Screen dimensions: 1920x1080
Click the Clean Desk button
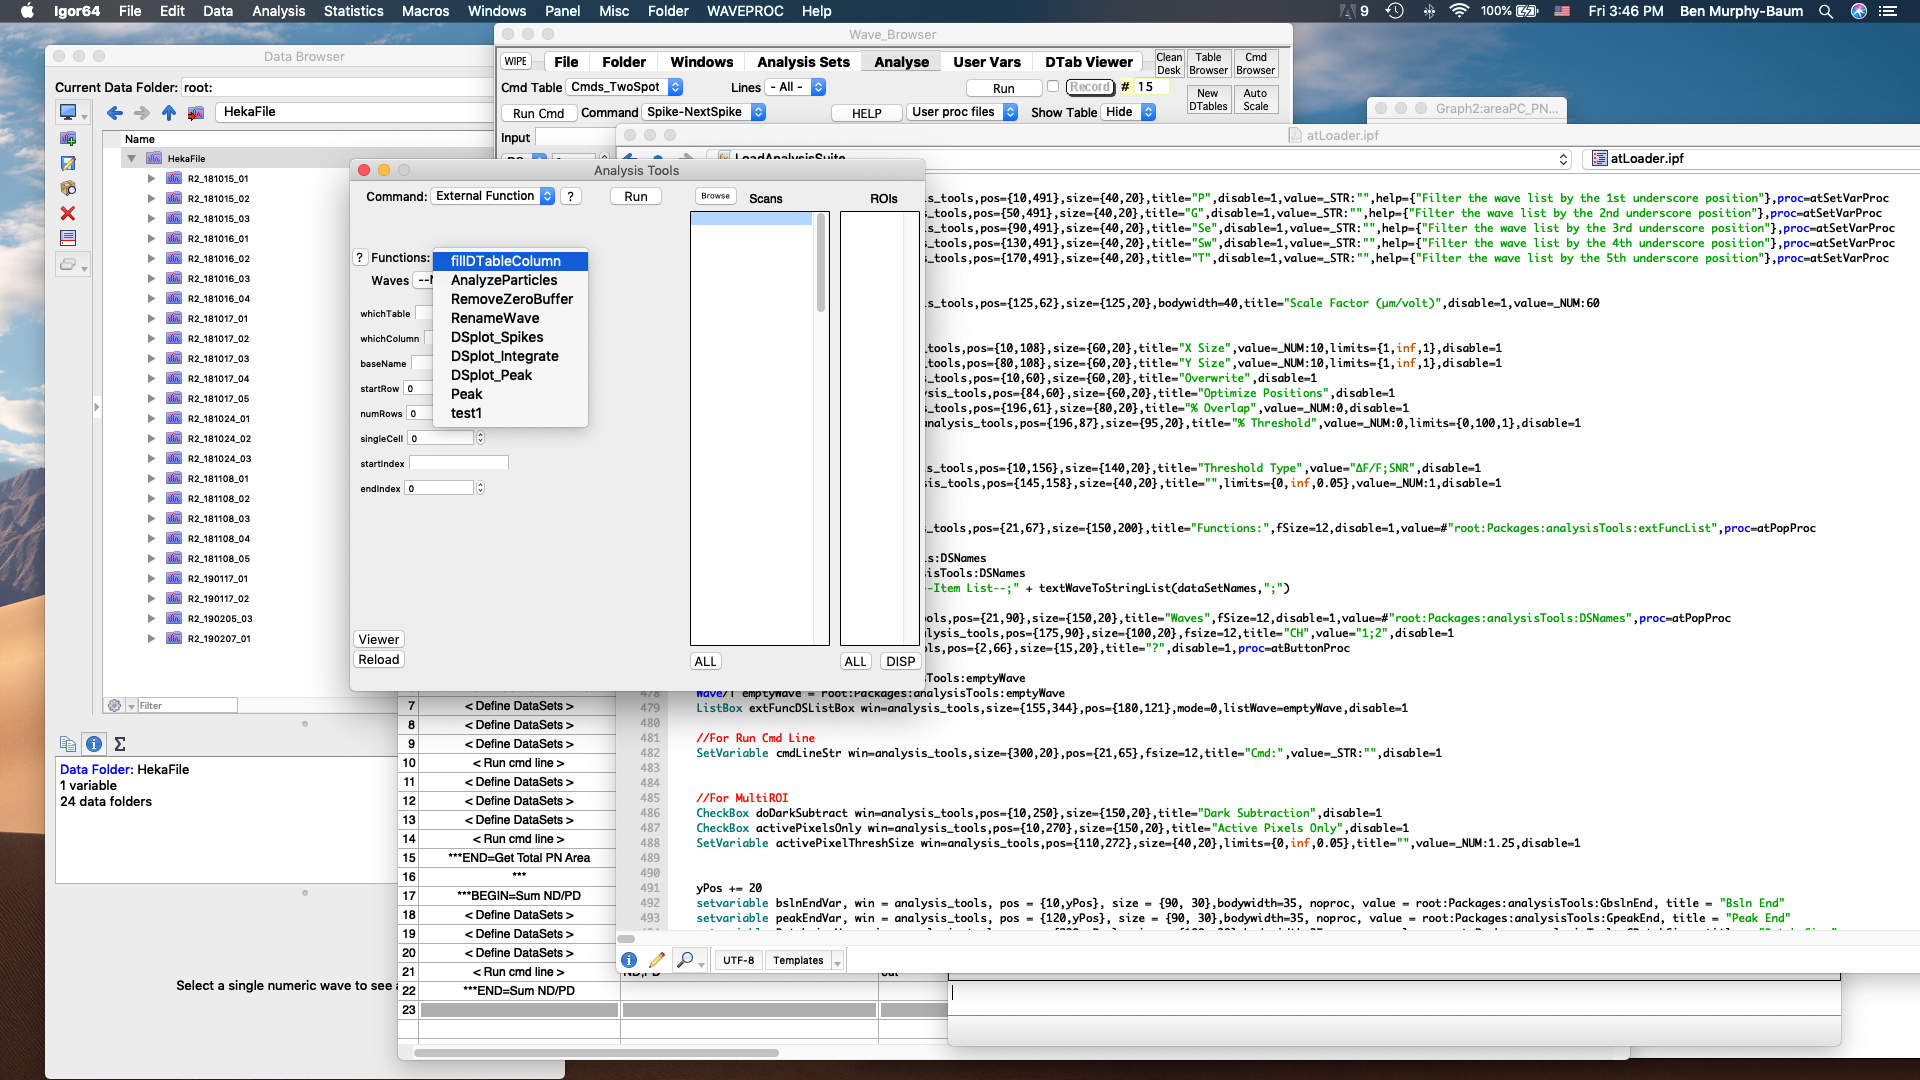1169,64
